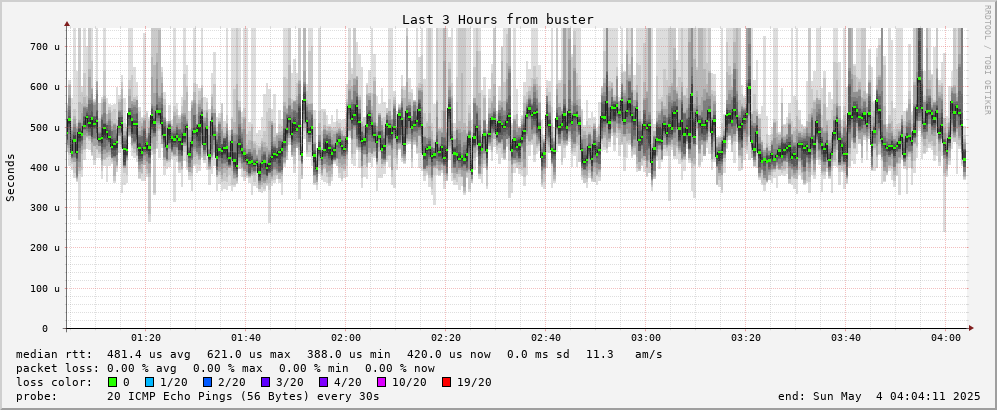
Task: Click the 03:20 time axis label
Action: coord(746,338)
